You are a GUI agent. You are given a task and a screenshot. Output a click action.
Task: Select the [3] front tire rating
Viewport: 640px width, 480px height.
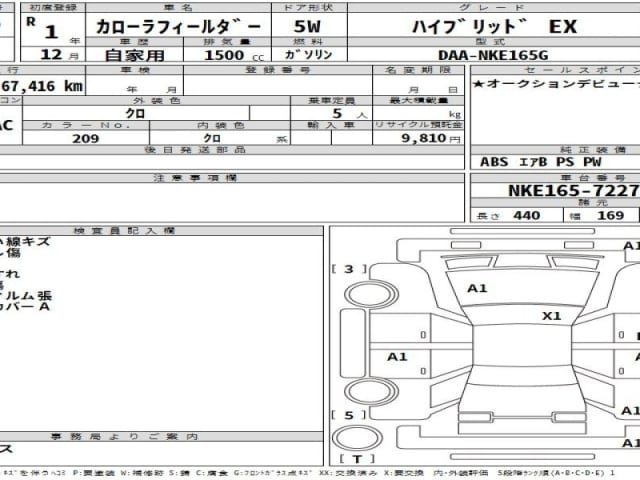349,269
